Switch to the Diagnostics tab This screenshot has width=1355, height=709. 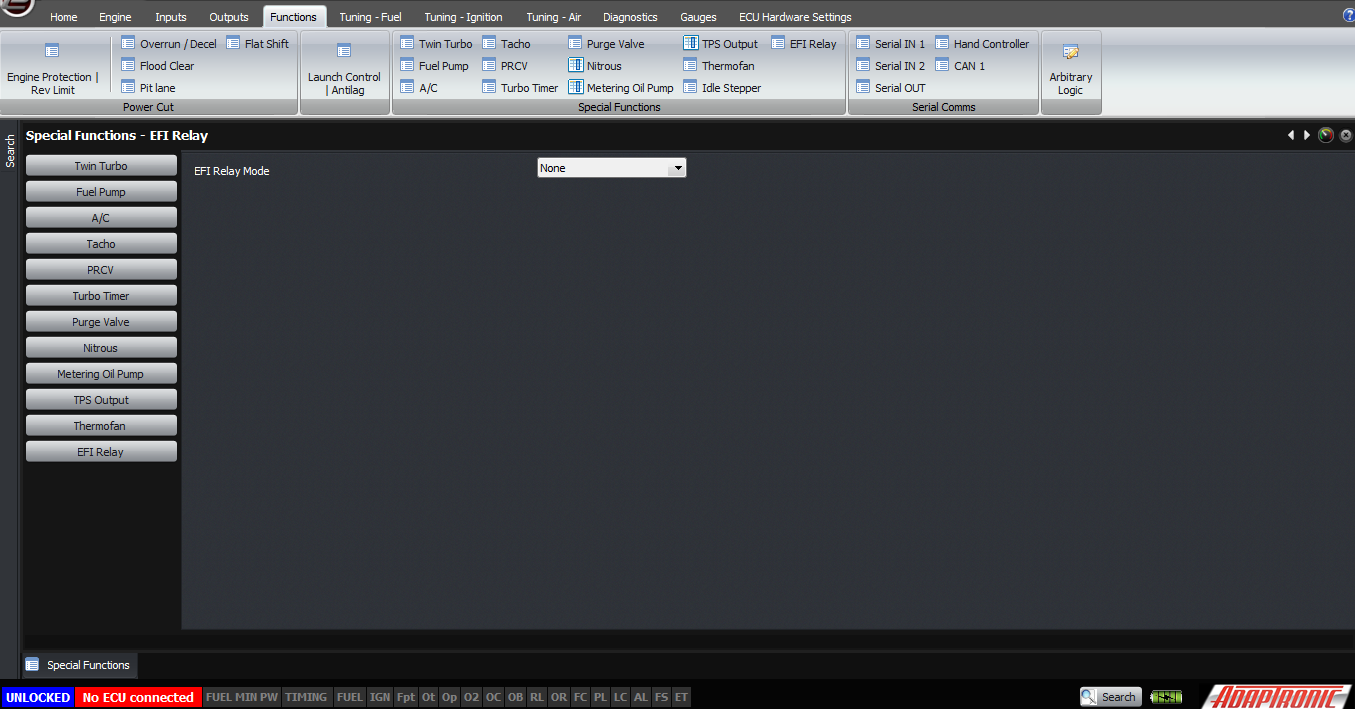click(x=630, y=17)
